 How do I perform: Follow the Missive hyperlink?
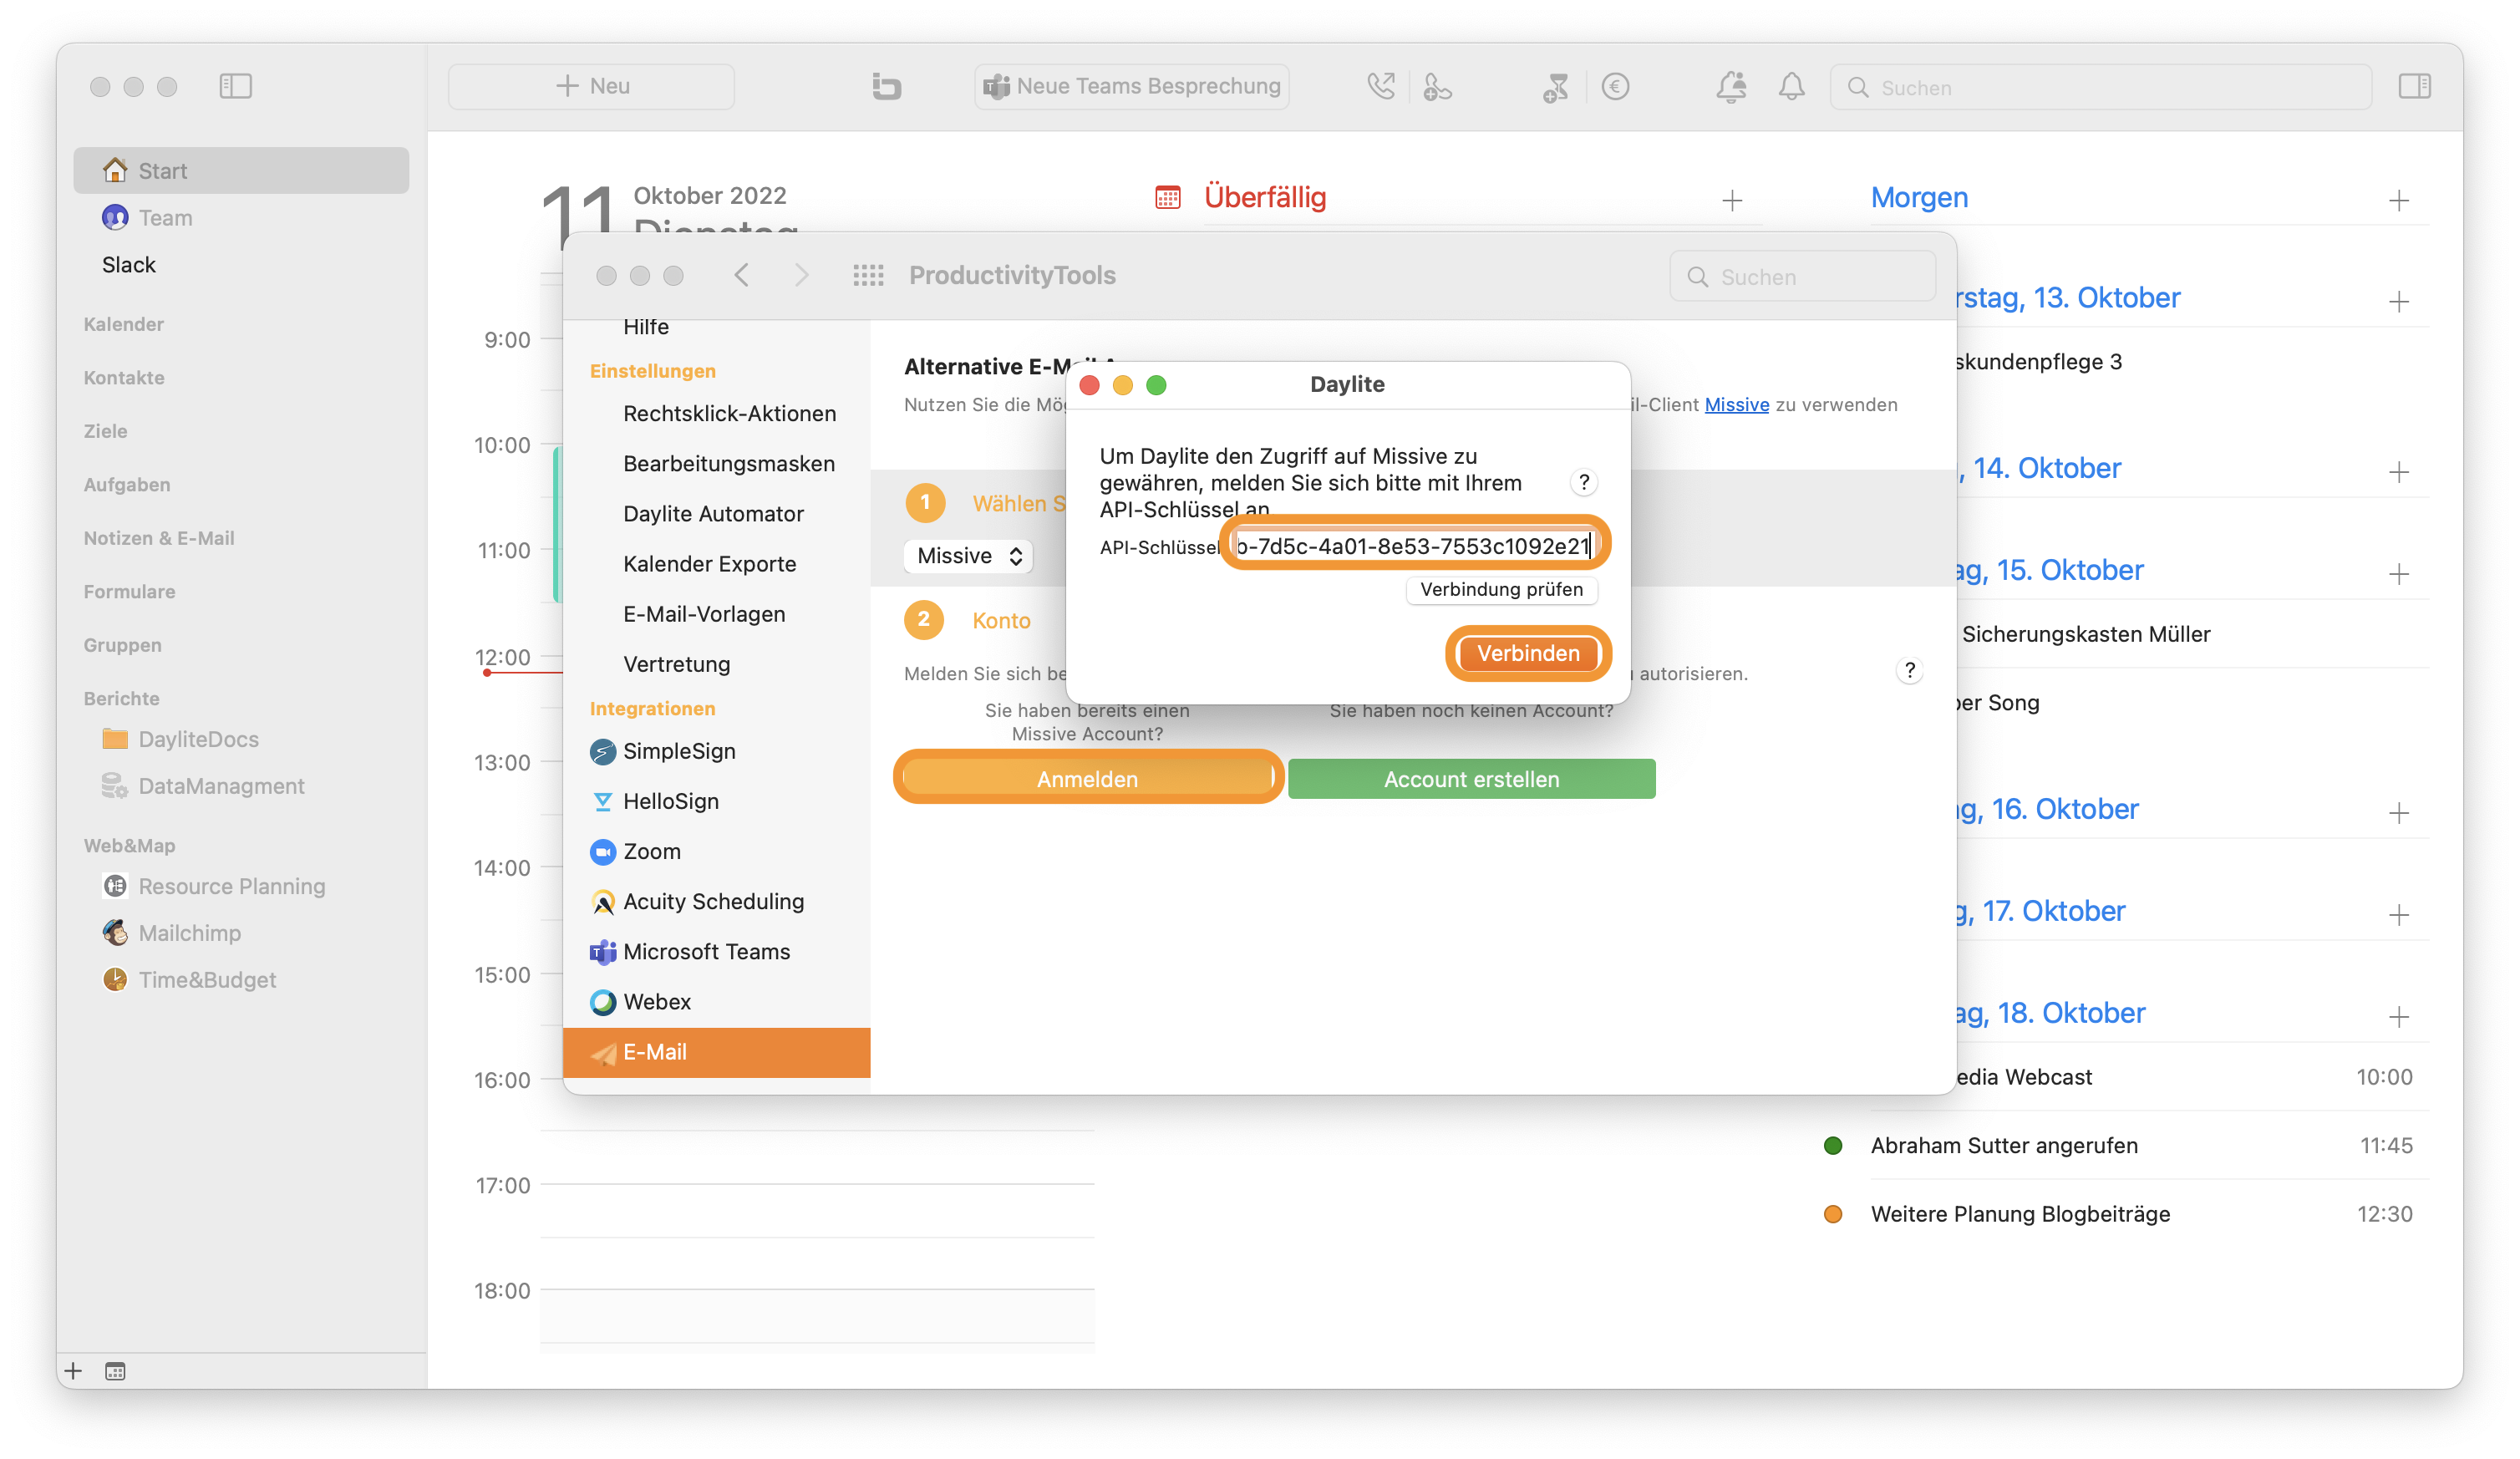point(1736,404)
